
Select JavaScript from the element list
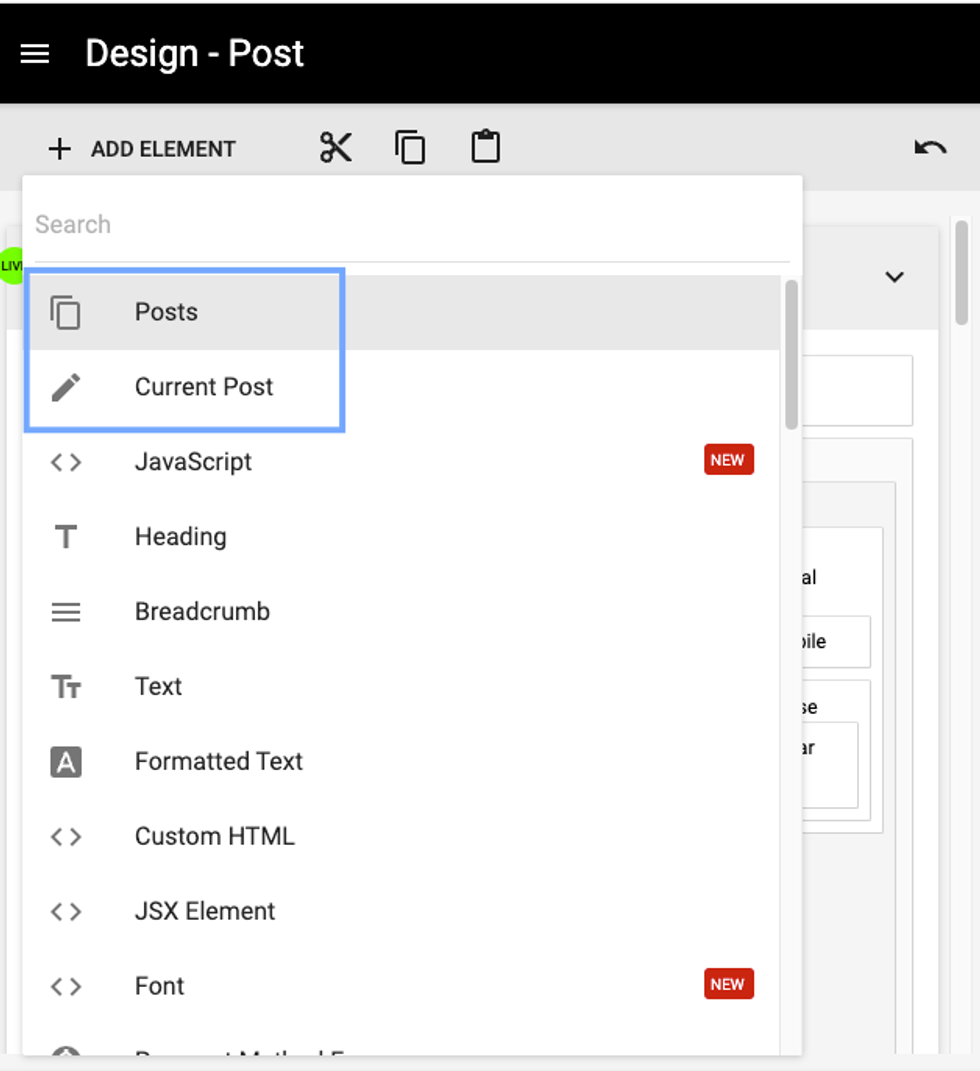[x=193, y=462]
